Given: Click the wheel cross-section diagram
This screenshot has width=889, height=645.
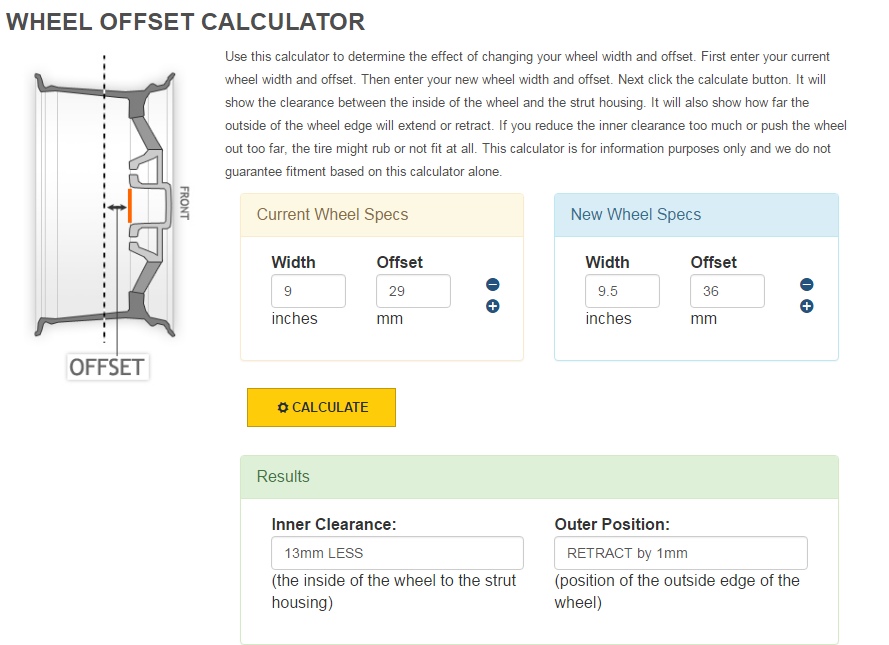Looking at the screenshot, I should click(105, 204).
